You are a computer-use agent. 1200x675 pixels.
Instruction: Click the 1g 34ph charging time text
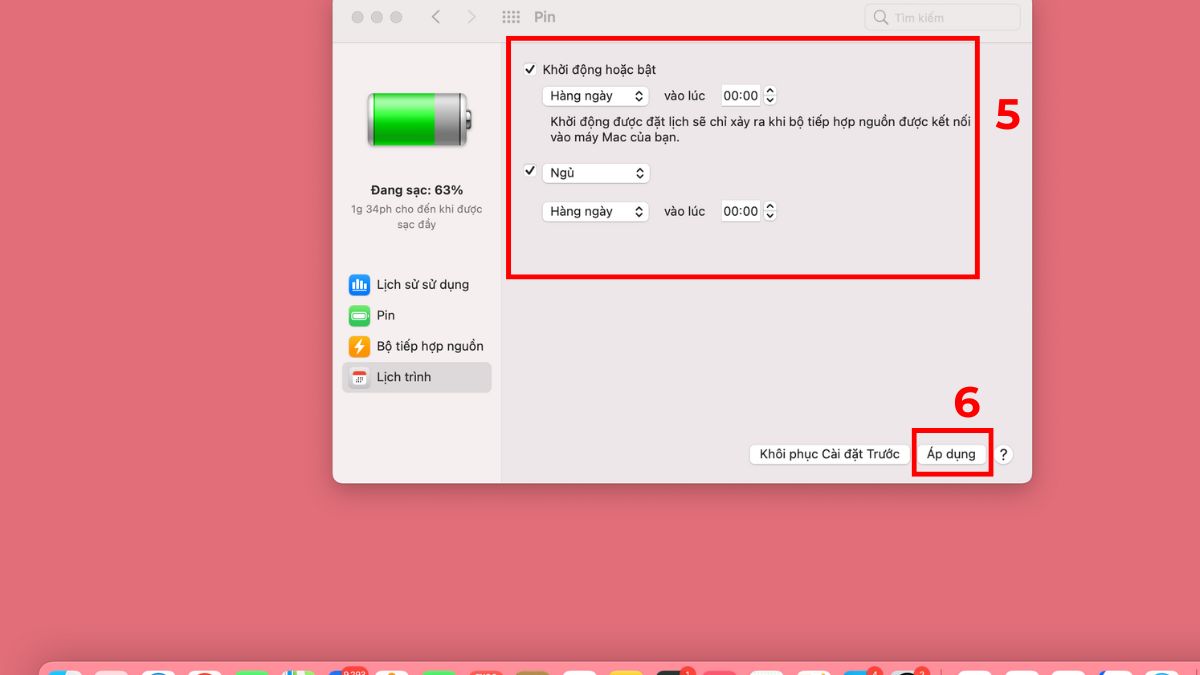pos(417,217)
